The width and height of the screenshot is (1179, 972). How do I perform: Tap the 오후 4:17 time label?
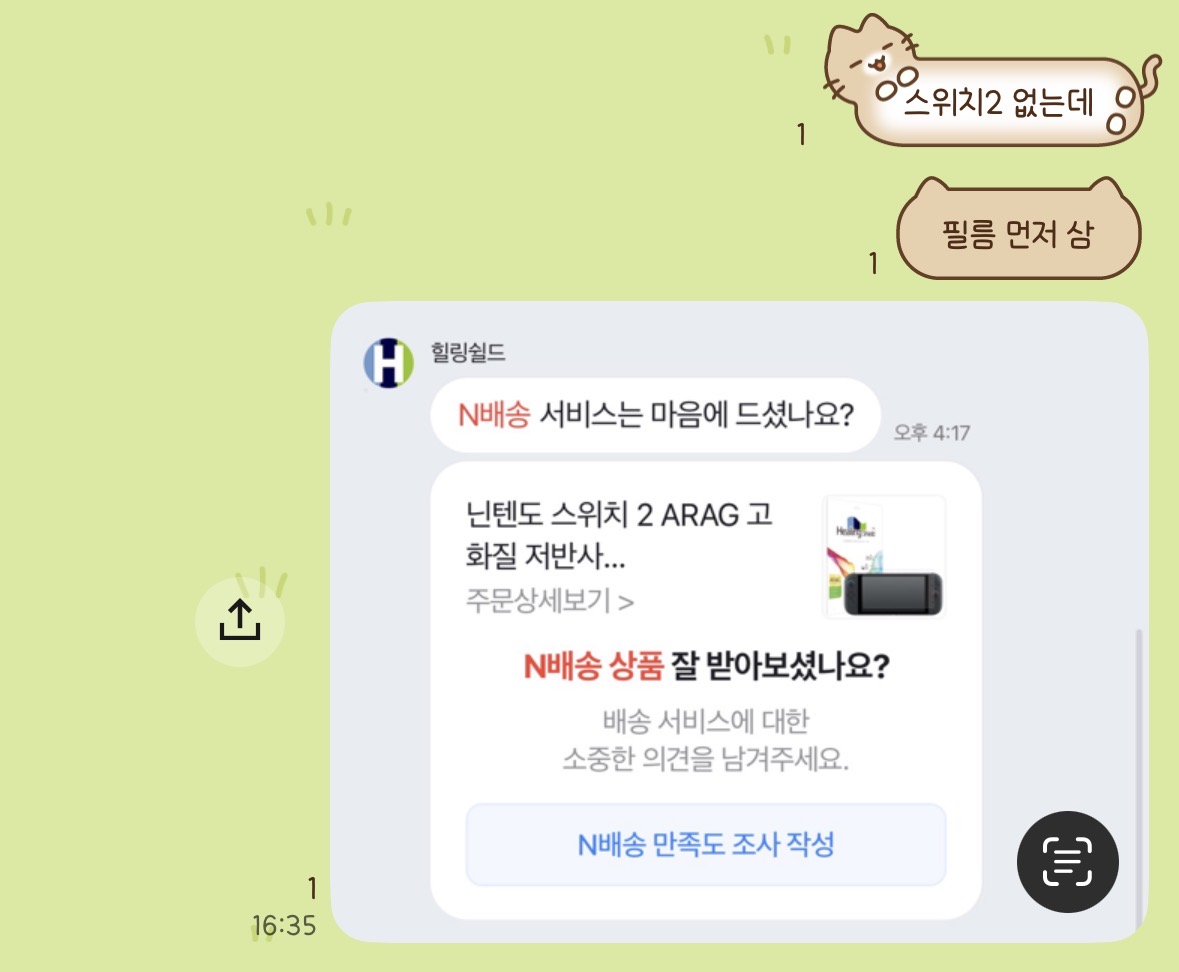(932, 432)
